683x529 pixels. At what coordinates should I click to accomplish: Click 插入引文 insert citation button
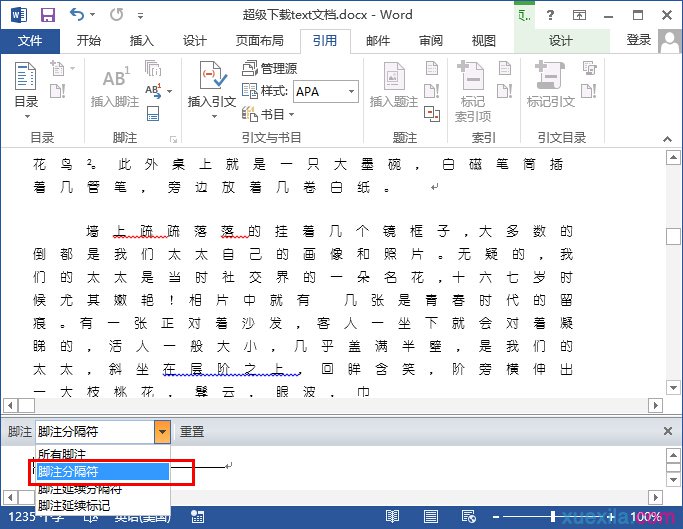point(212,90)
